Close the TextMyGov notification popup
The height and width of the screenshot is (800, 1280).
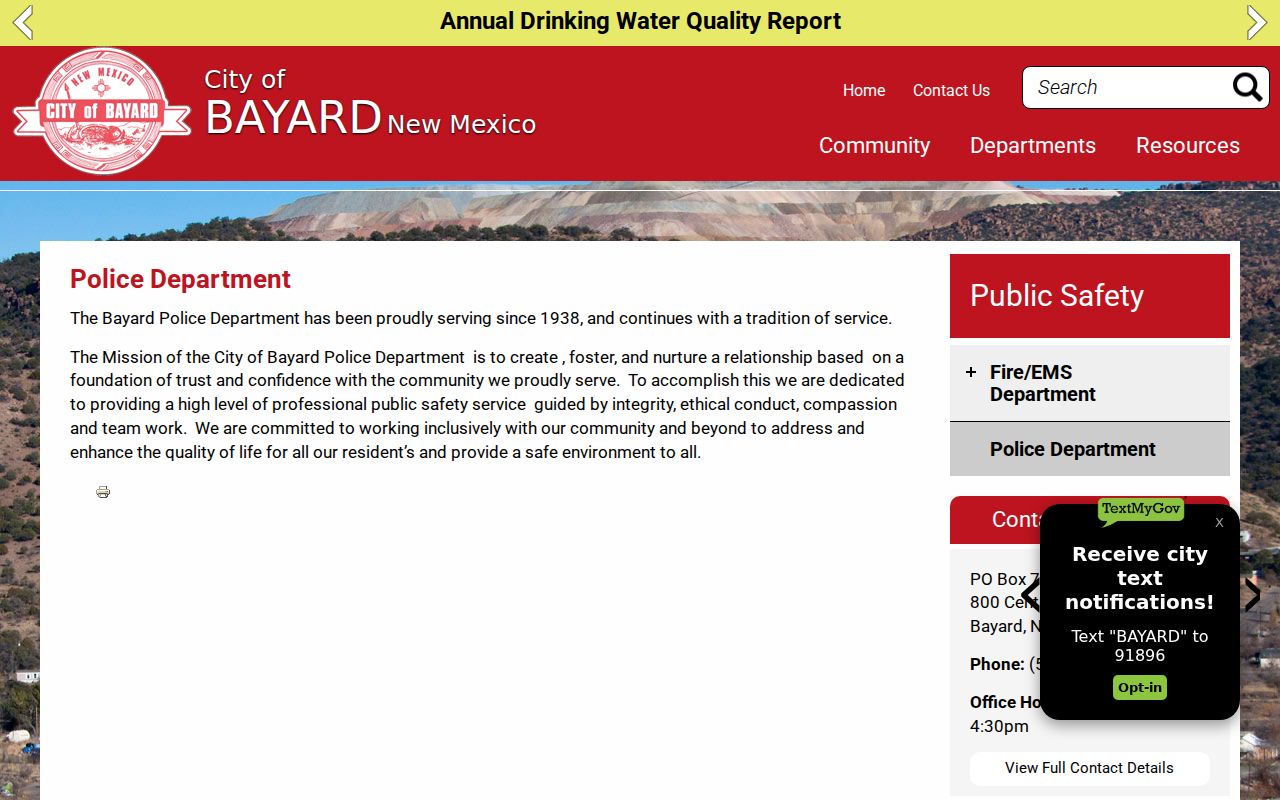1219,522
